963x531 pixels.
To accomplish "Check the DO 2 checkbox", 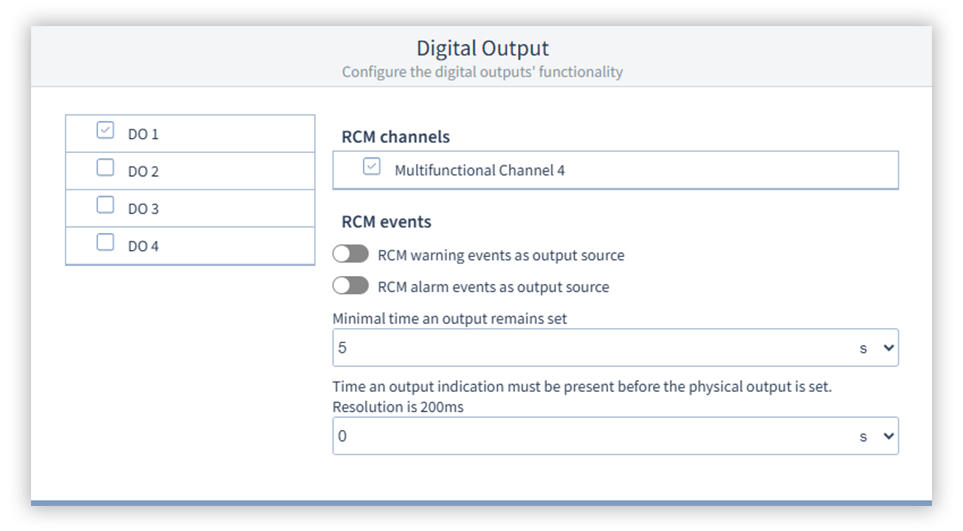I will coord(105,169).
